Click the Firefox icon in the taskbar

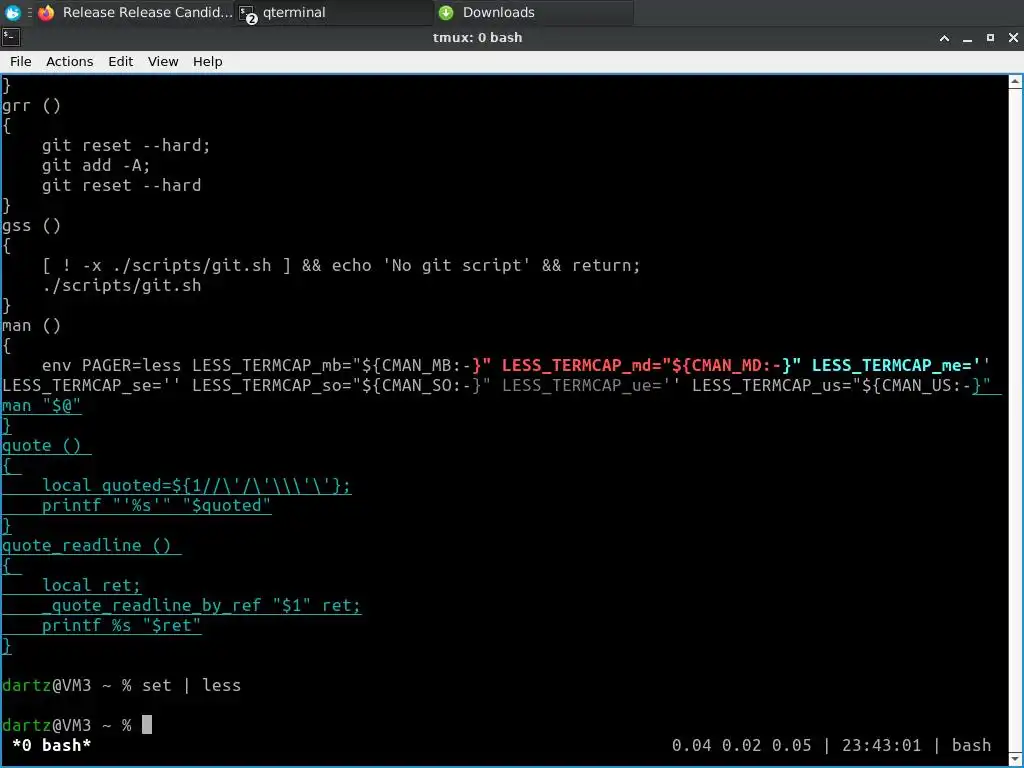[x=46, y=12]
